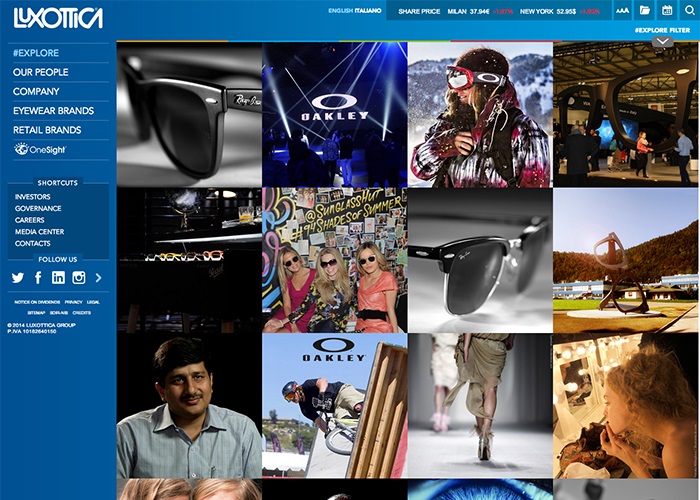Viewport: 700px width, 500px height.
Task: Go to Investors shortcut
Action: point(33,197)
